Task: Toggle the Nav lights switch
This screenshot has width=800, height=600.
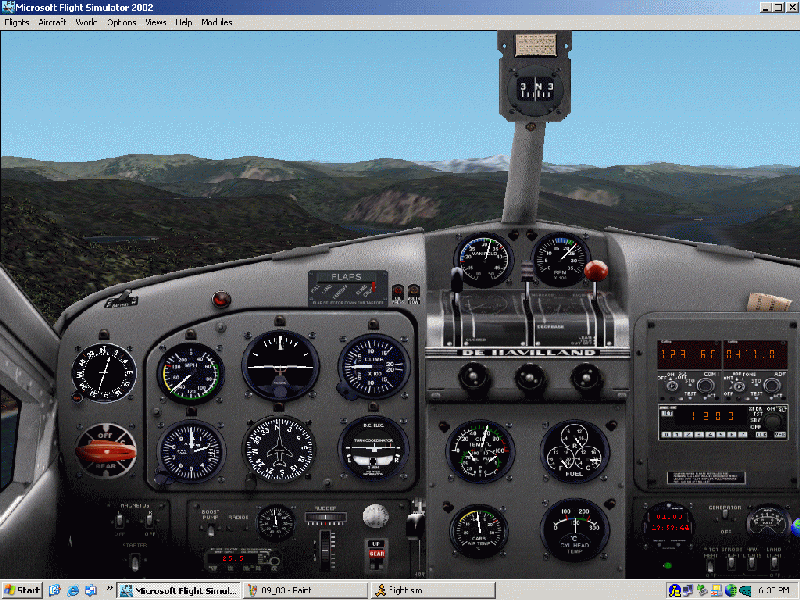Action: (x=752, y=563)
